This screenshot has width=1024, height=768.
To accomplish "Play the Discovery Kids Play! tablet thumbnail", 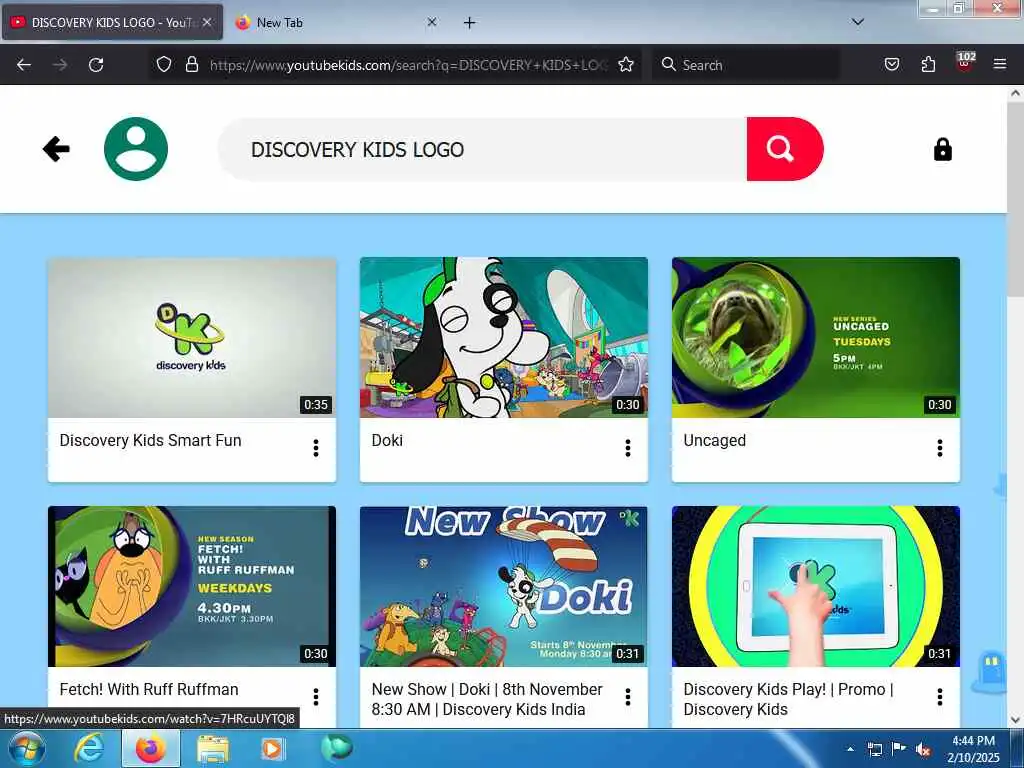I will [816, 586].
